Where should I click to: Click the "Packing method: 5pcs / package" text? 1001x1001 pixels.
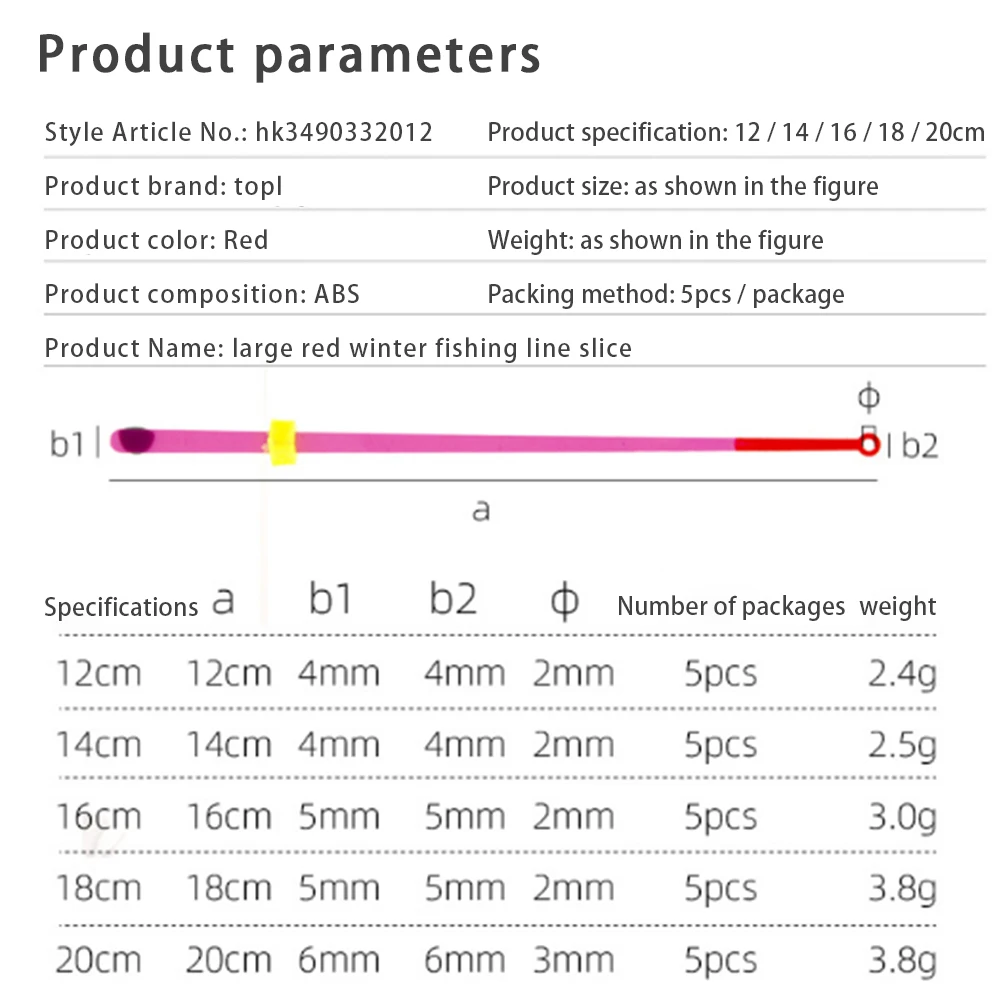coord(666,294)
